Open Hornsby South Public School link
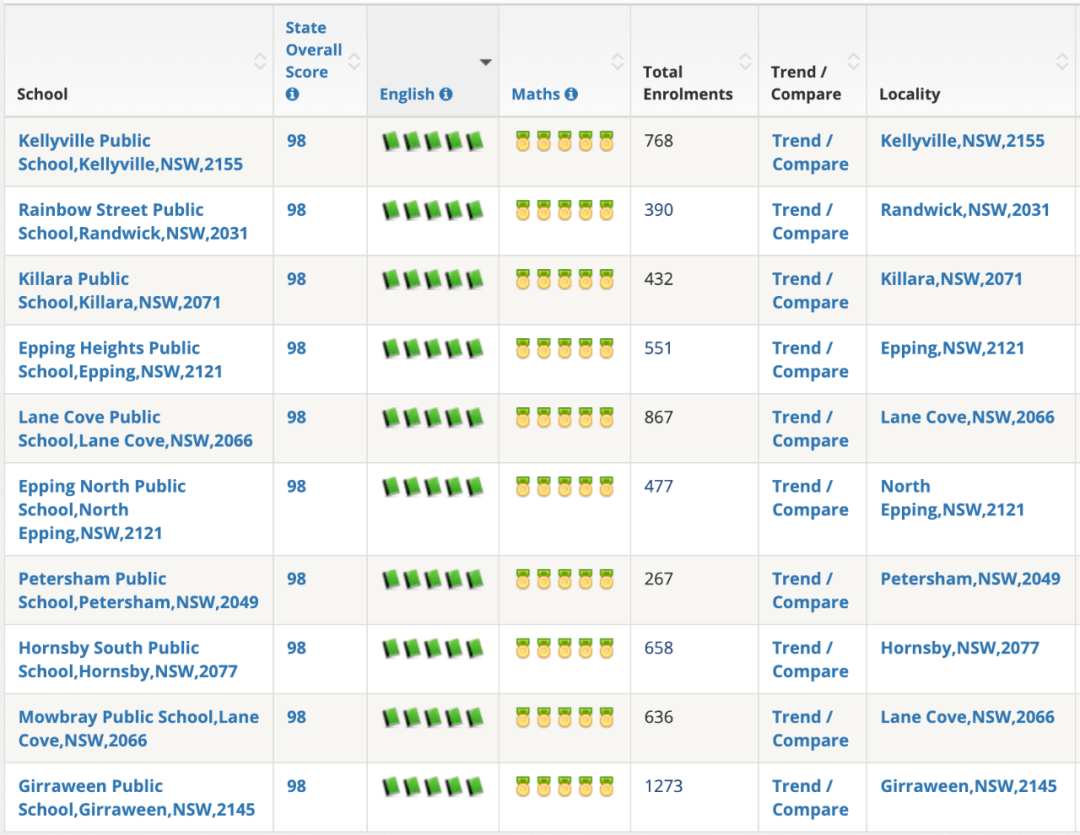Viewport: 1080px width, 835px height. click(127, 659)
